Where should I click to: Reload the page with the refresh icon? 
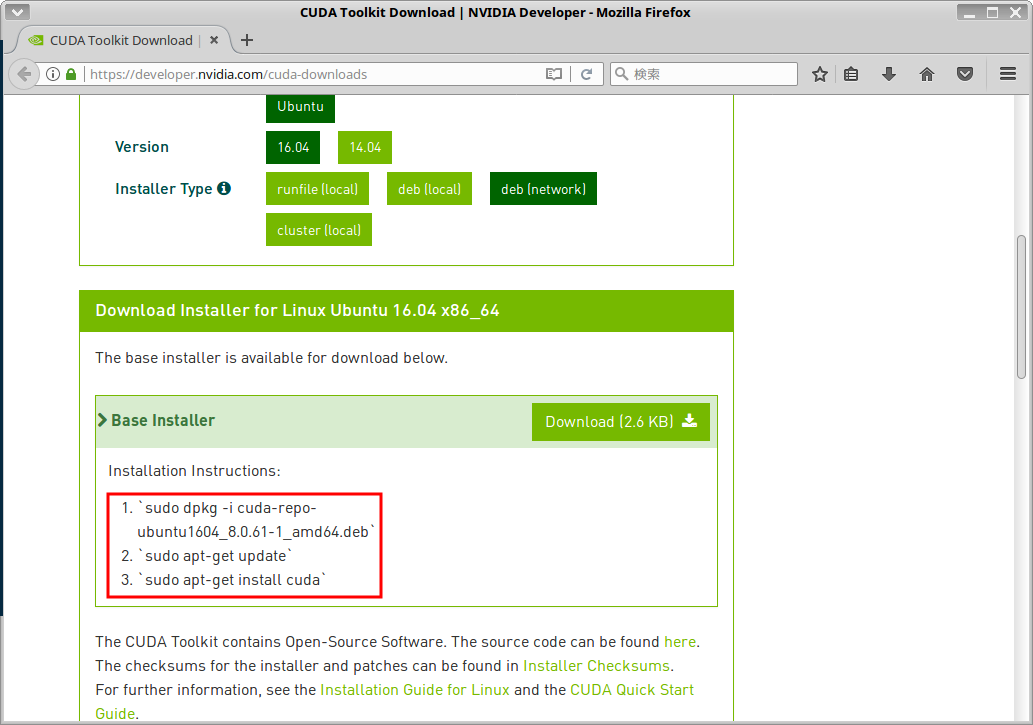coord(587,74)
